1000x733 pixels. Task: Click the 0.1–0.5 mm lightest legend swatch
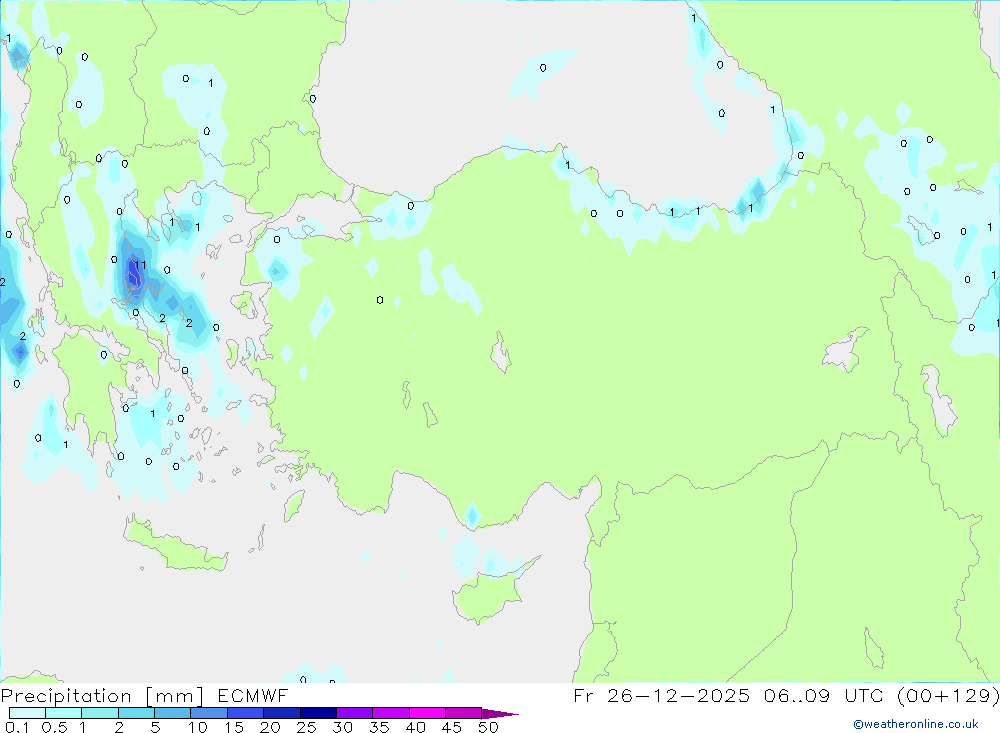click(27, 713)
